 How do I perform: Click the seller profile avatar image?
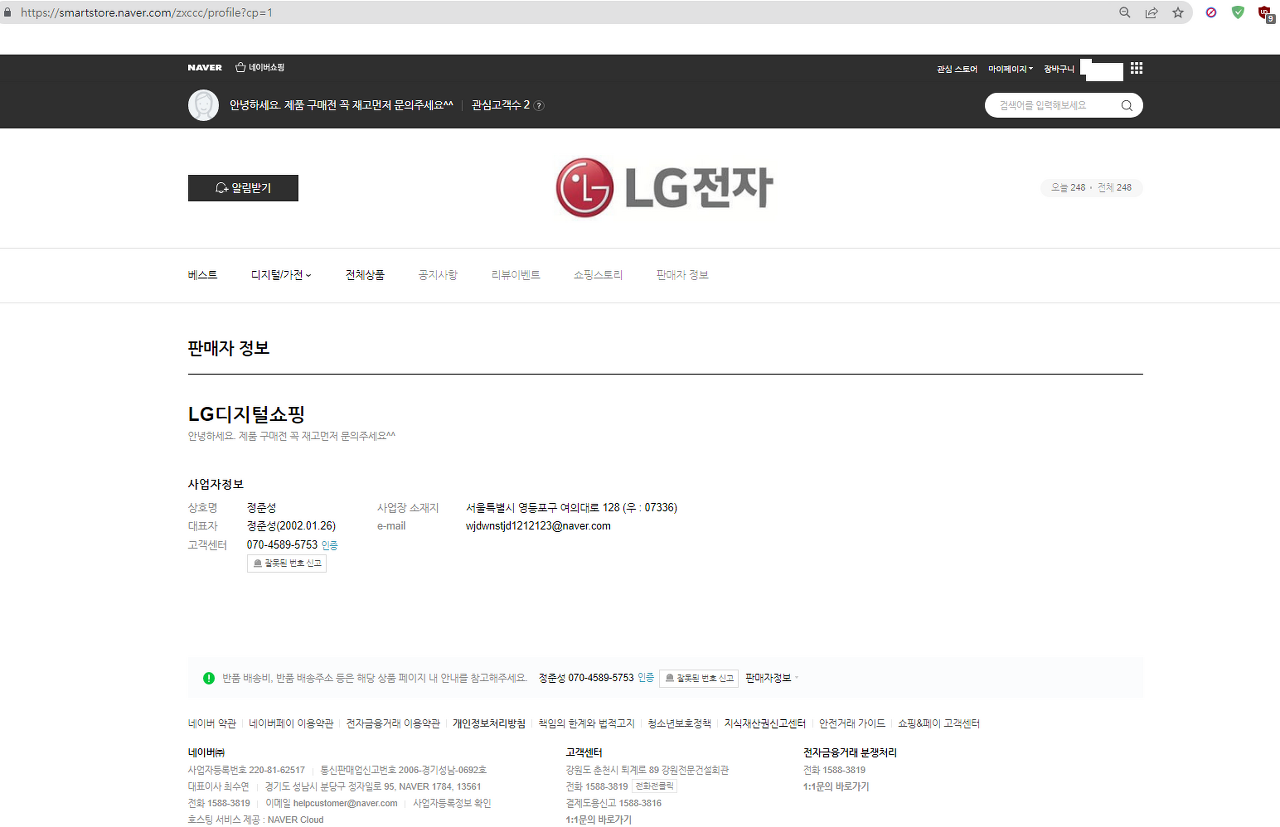(x=204, y=105)
